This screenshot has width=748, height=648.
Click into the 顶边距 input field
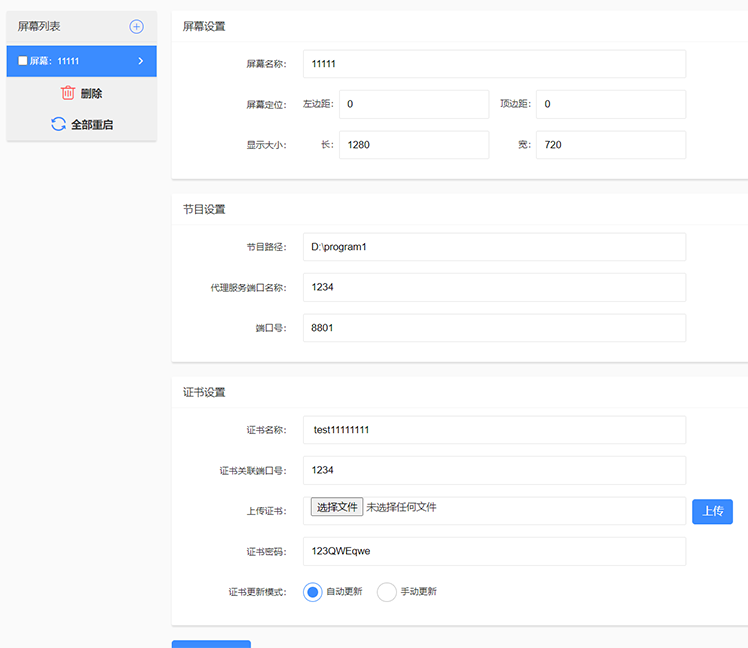(610, 104)
